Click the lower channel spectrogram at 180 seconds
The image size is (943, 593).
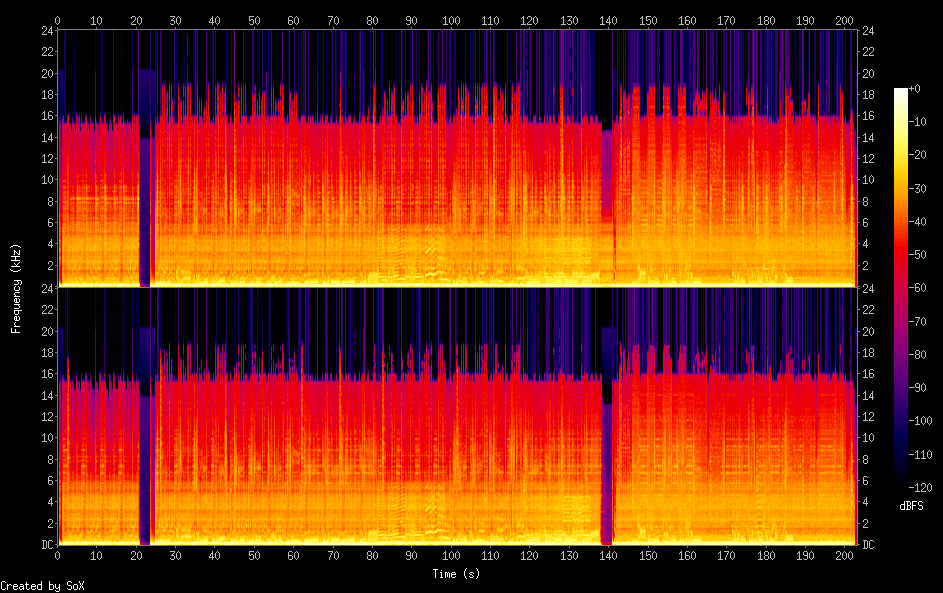[766, 450]
